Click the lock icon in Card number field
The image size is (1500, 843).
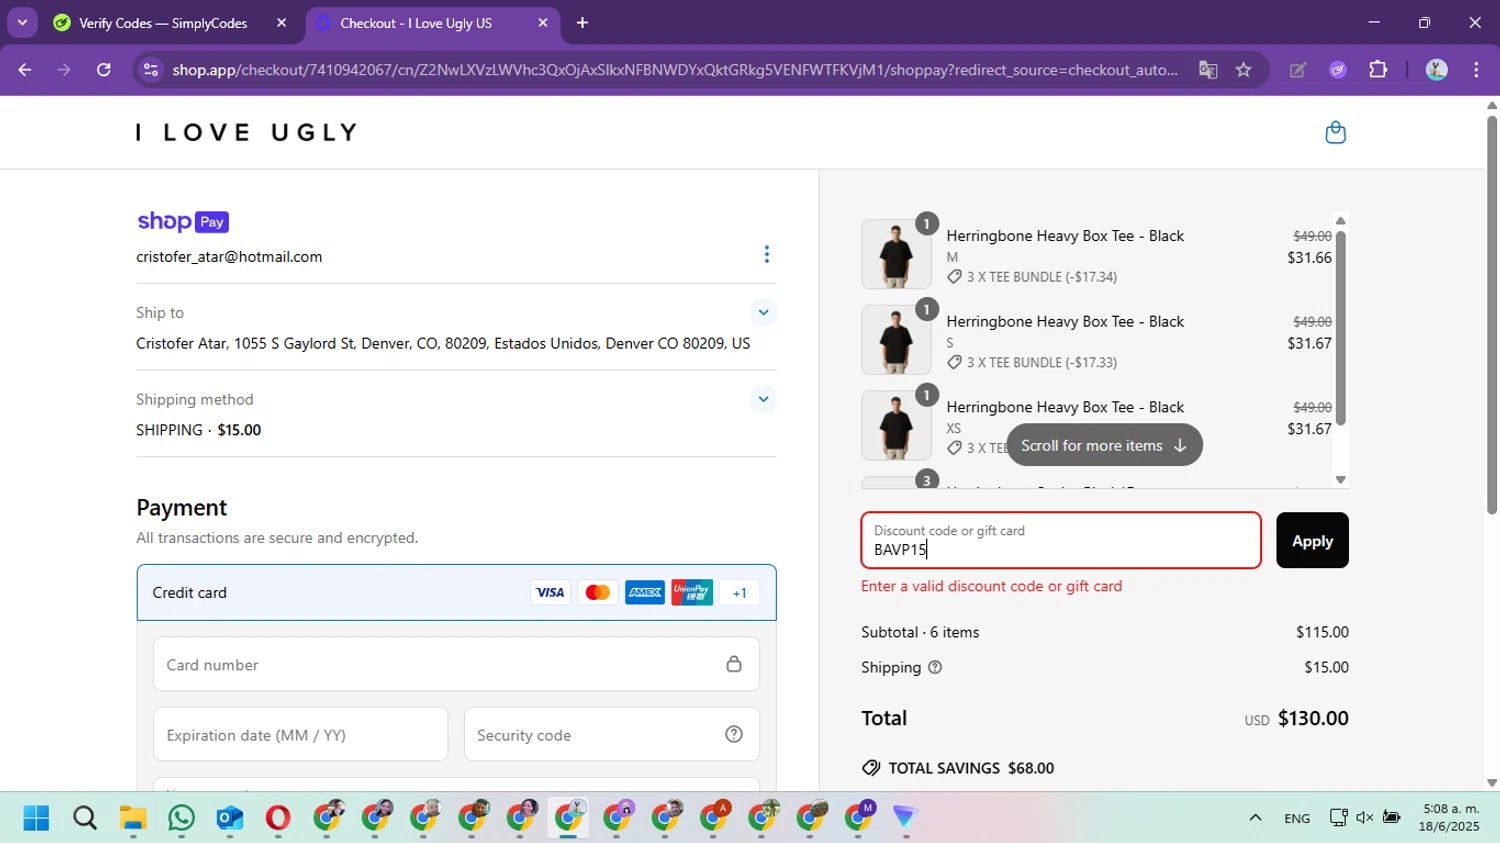tap(734, 664)
